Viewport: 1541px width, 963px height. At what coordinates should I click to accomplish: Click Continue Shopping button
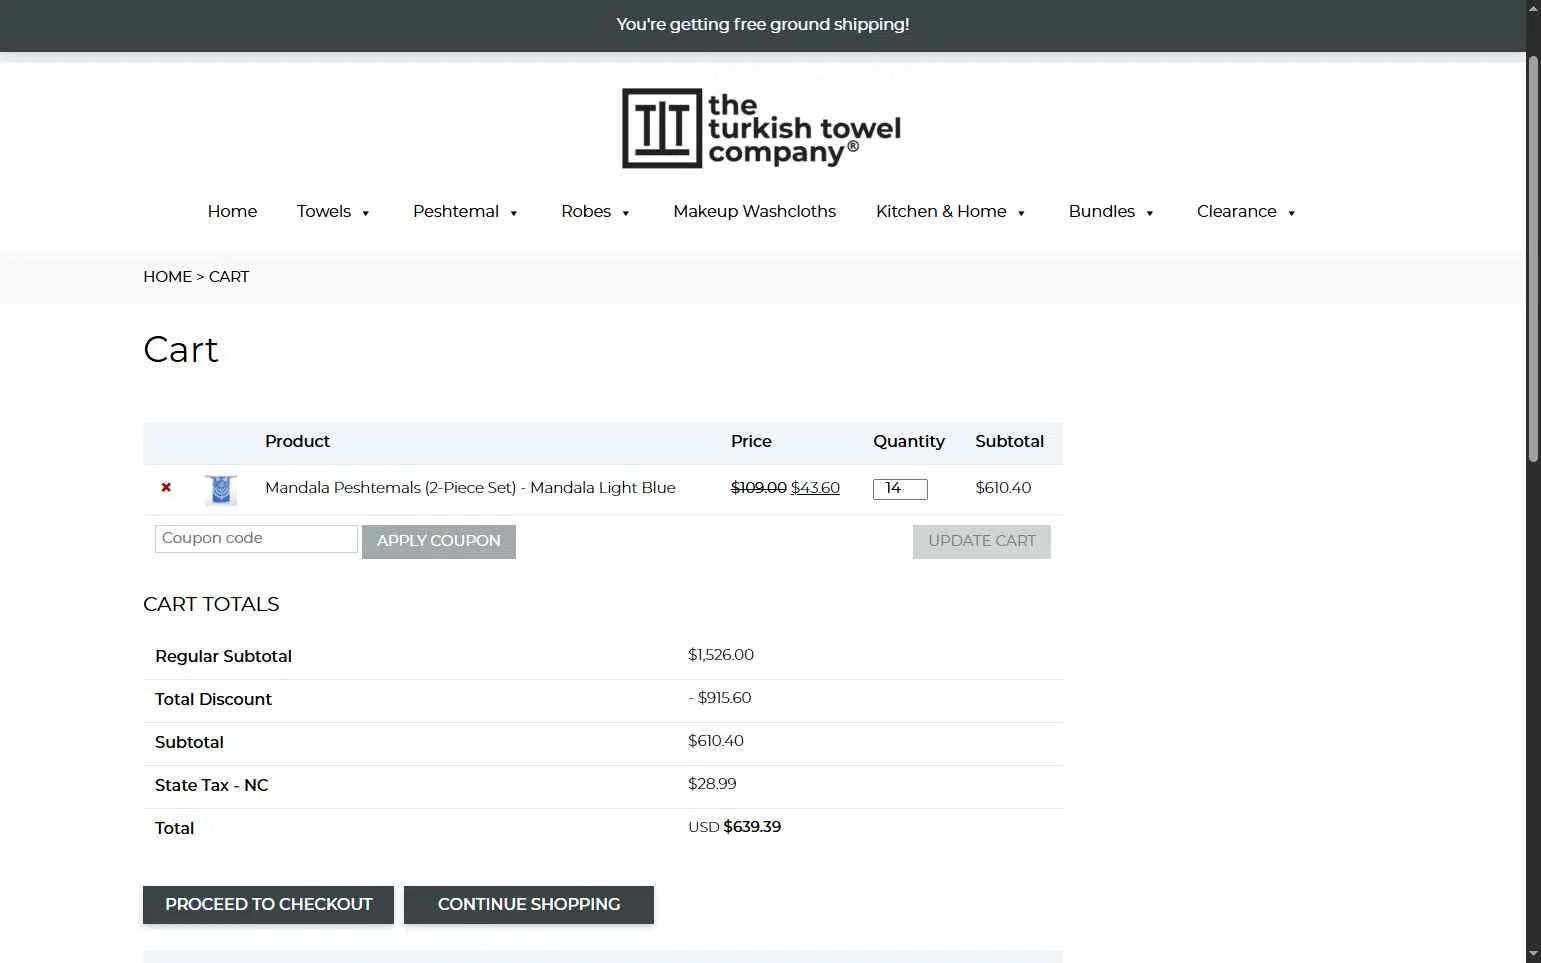529,905
